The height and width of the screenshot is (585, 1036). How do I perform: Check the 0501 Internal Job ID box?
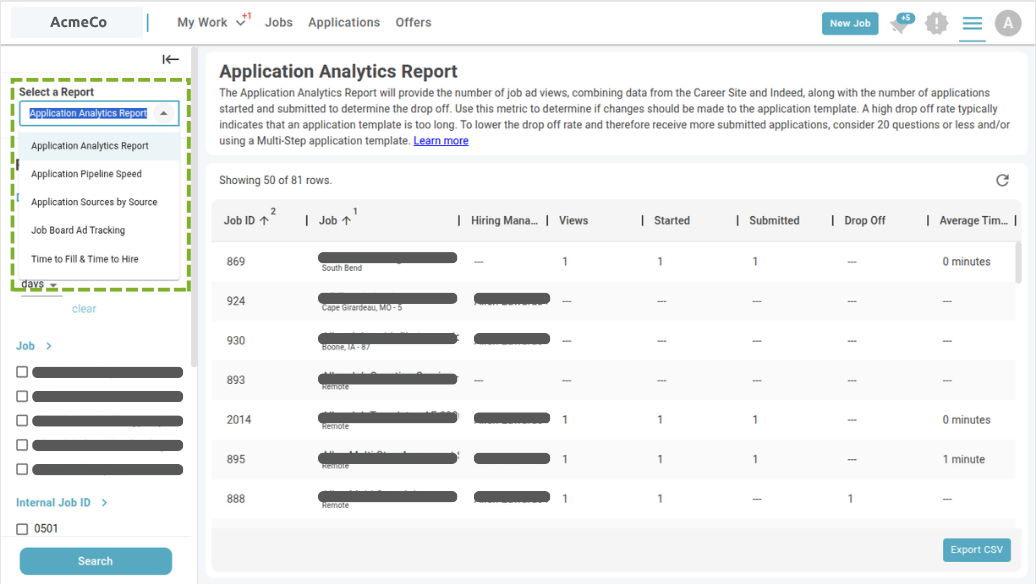coord(22,529)
